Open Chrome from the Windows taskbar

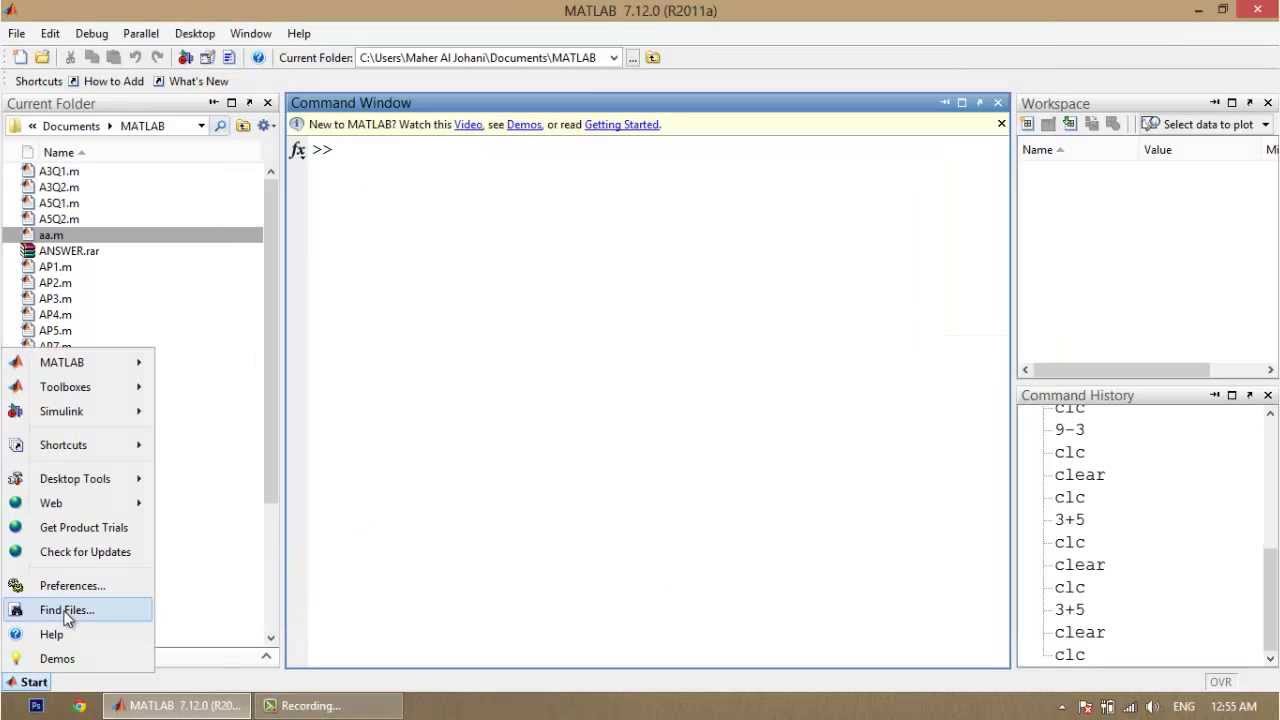coord(79,706)
